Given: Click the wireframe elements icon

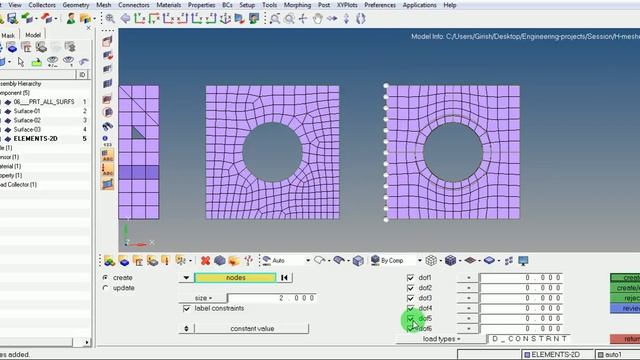Looking at the screenshot, I should tap(431, 260).
